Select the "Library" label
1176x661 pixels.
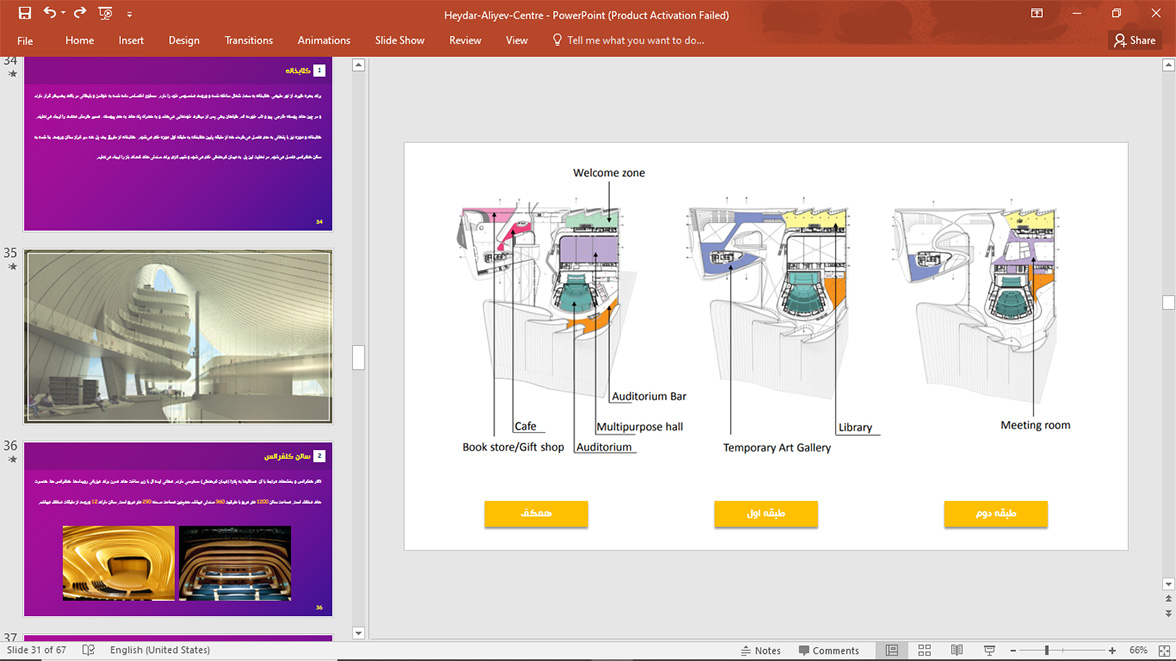(855, 428)
